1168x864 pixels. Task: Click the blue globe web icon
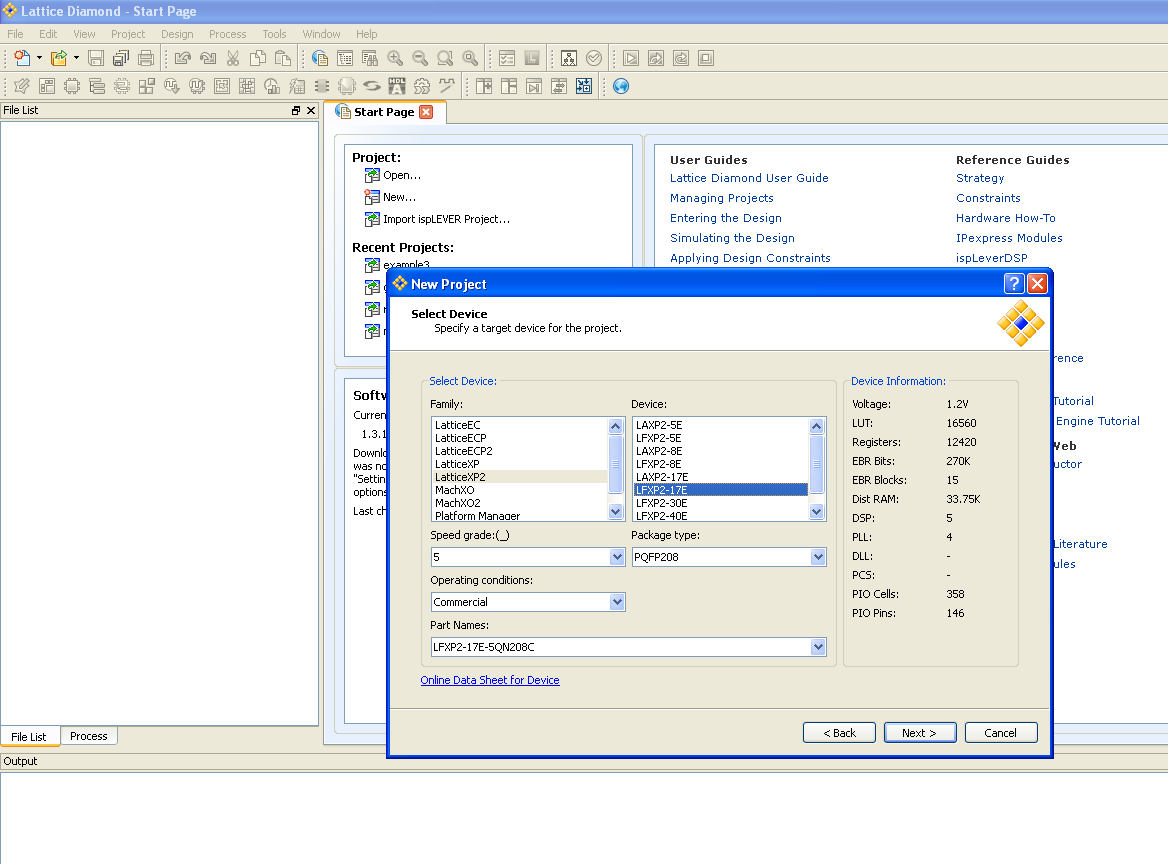[621, 86]
